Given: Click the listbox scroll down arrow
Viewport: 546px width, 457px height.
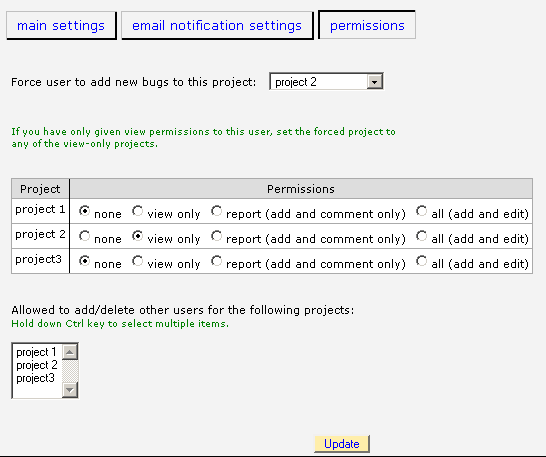Looking at the screenshot, I should pos(70,390).
